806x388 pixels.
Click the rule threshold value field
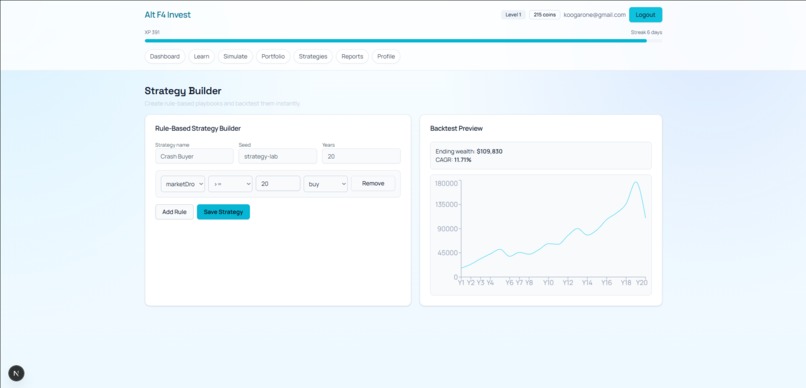[x=278, y=183]
